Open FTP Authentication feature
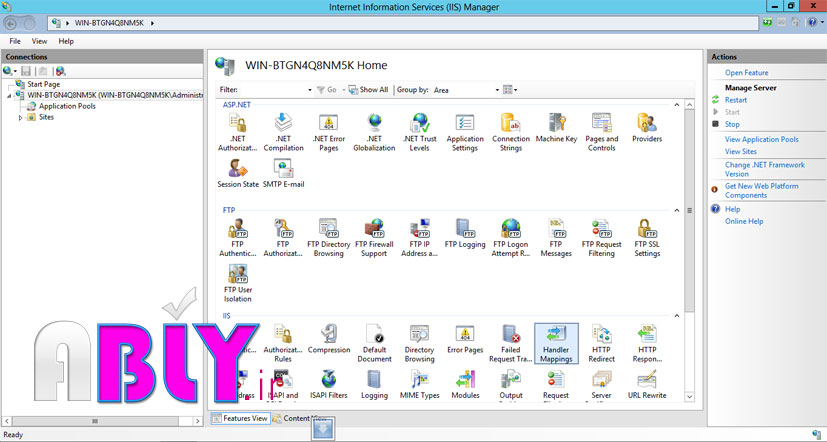Screen dimensions: 827x442 [x=237, y=238]
